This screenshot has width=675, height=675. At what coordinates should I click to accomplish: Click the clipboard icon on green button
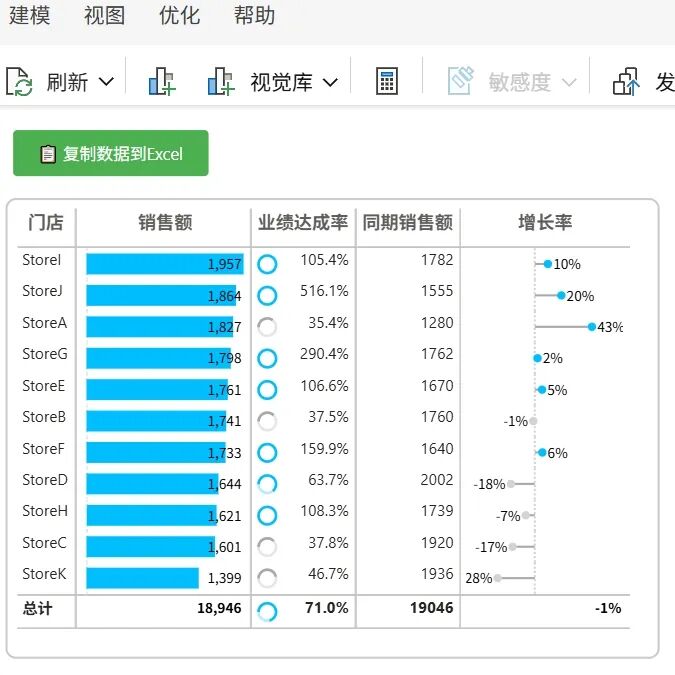tap(48, 154)
